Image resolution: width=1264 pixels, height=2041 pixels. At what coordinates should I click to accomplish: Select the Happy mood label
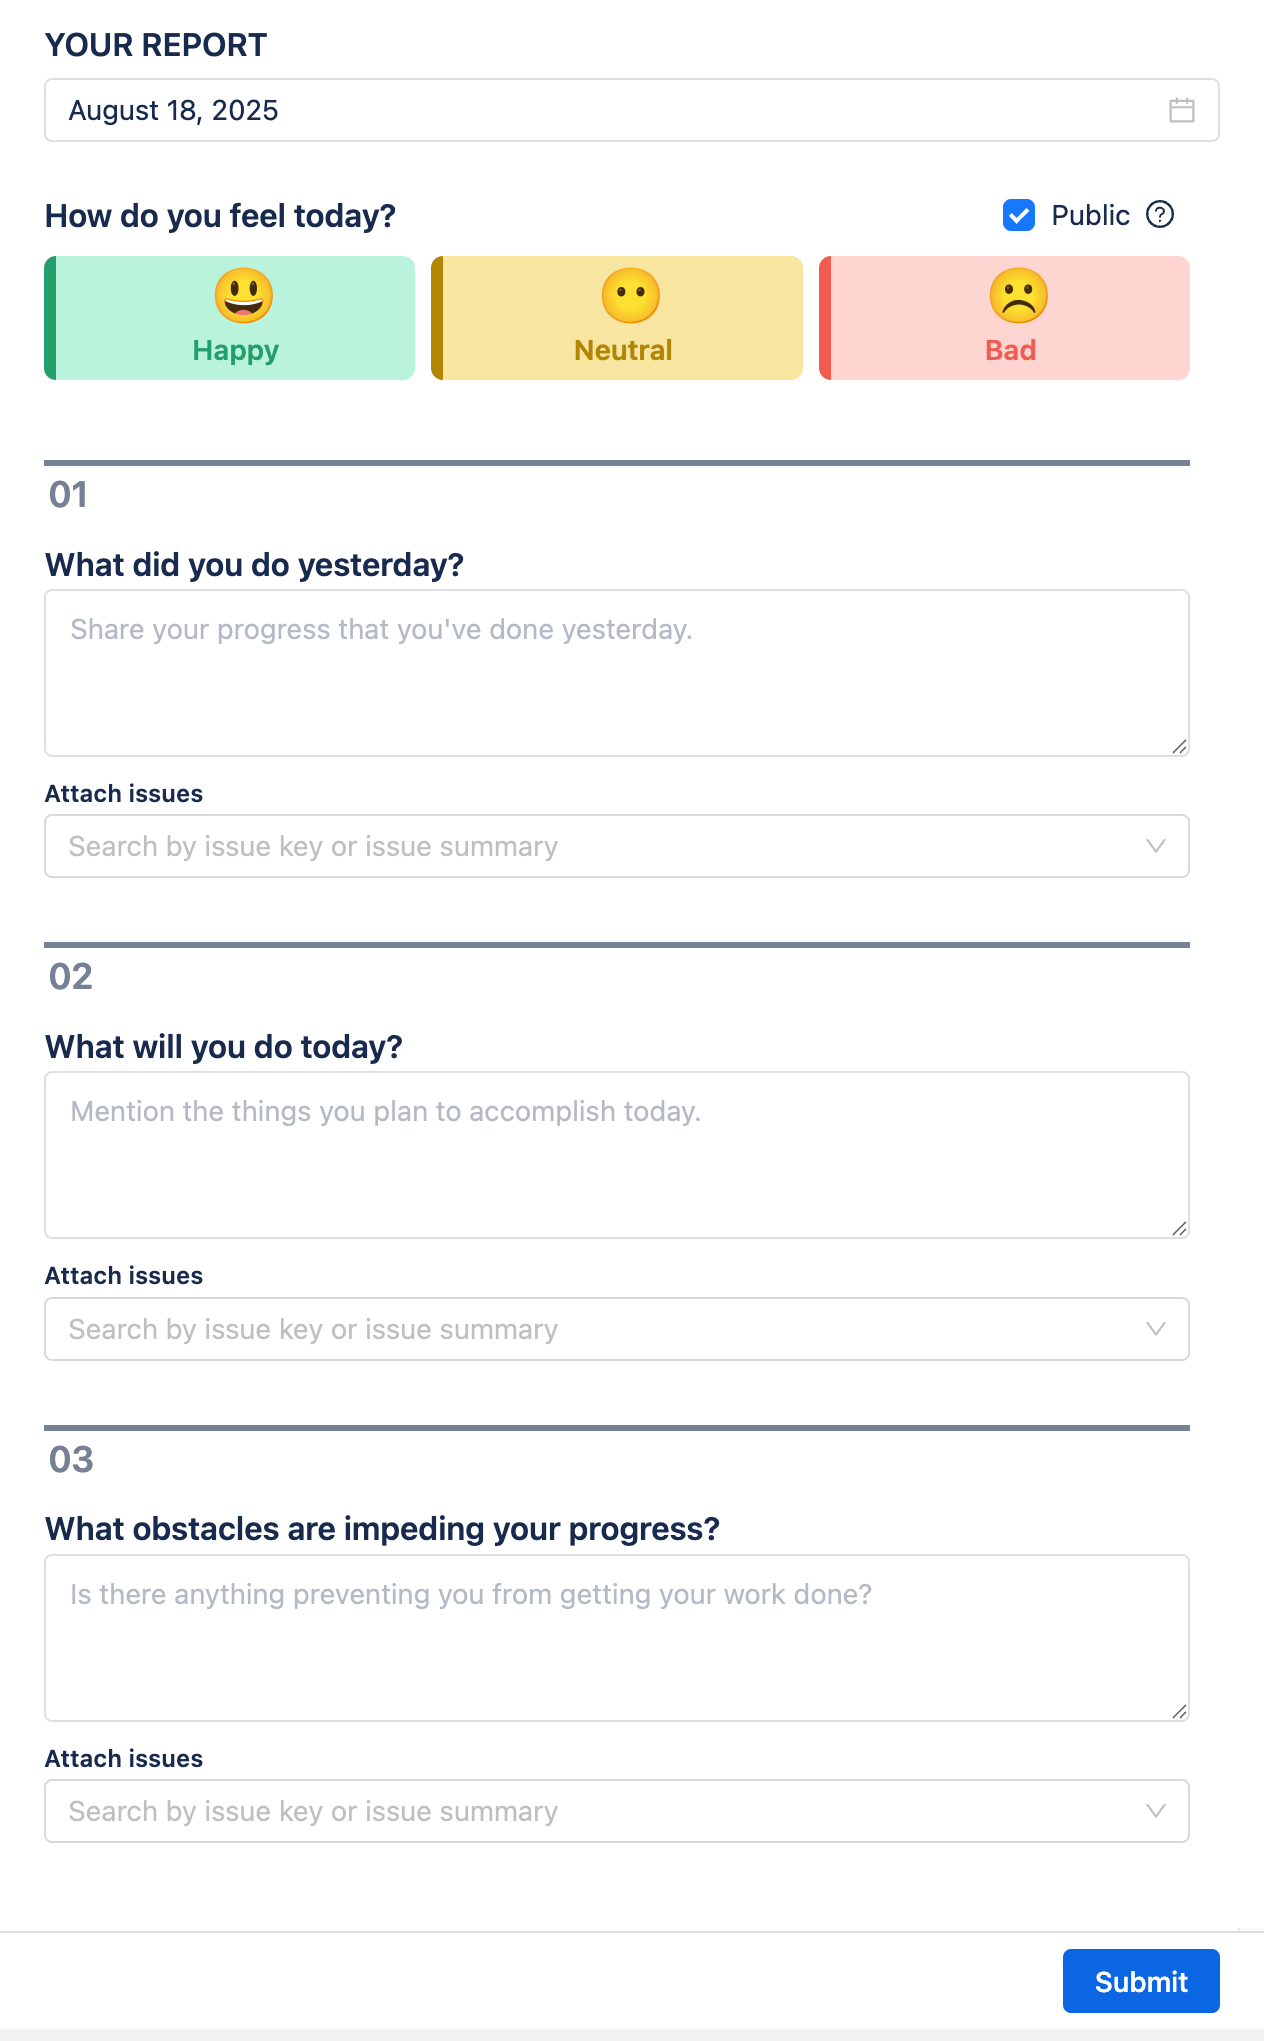236,351
